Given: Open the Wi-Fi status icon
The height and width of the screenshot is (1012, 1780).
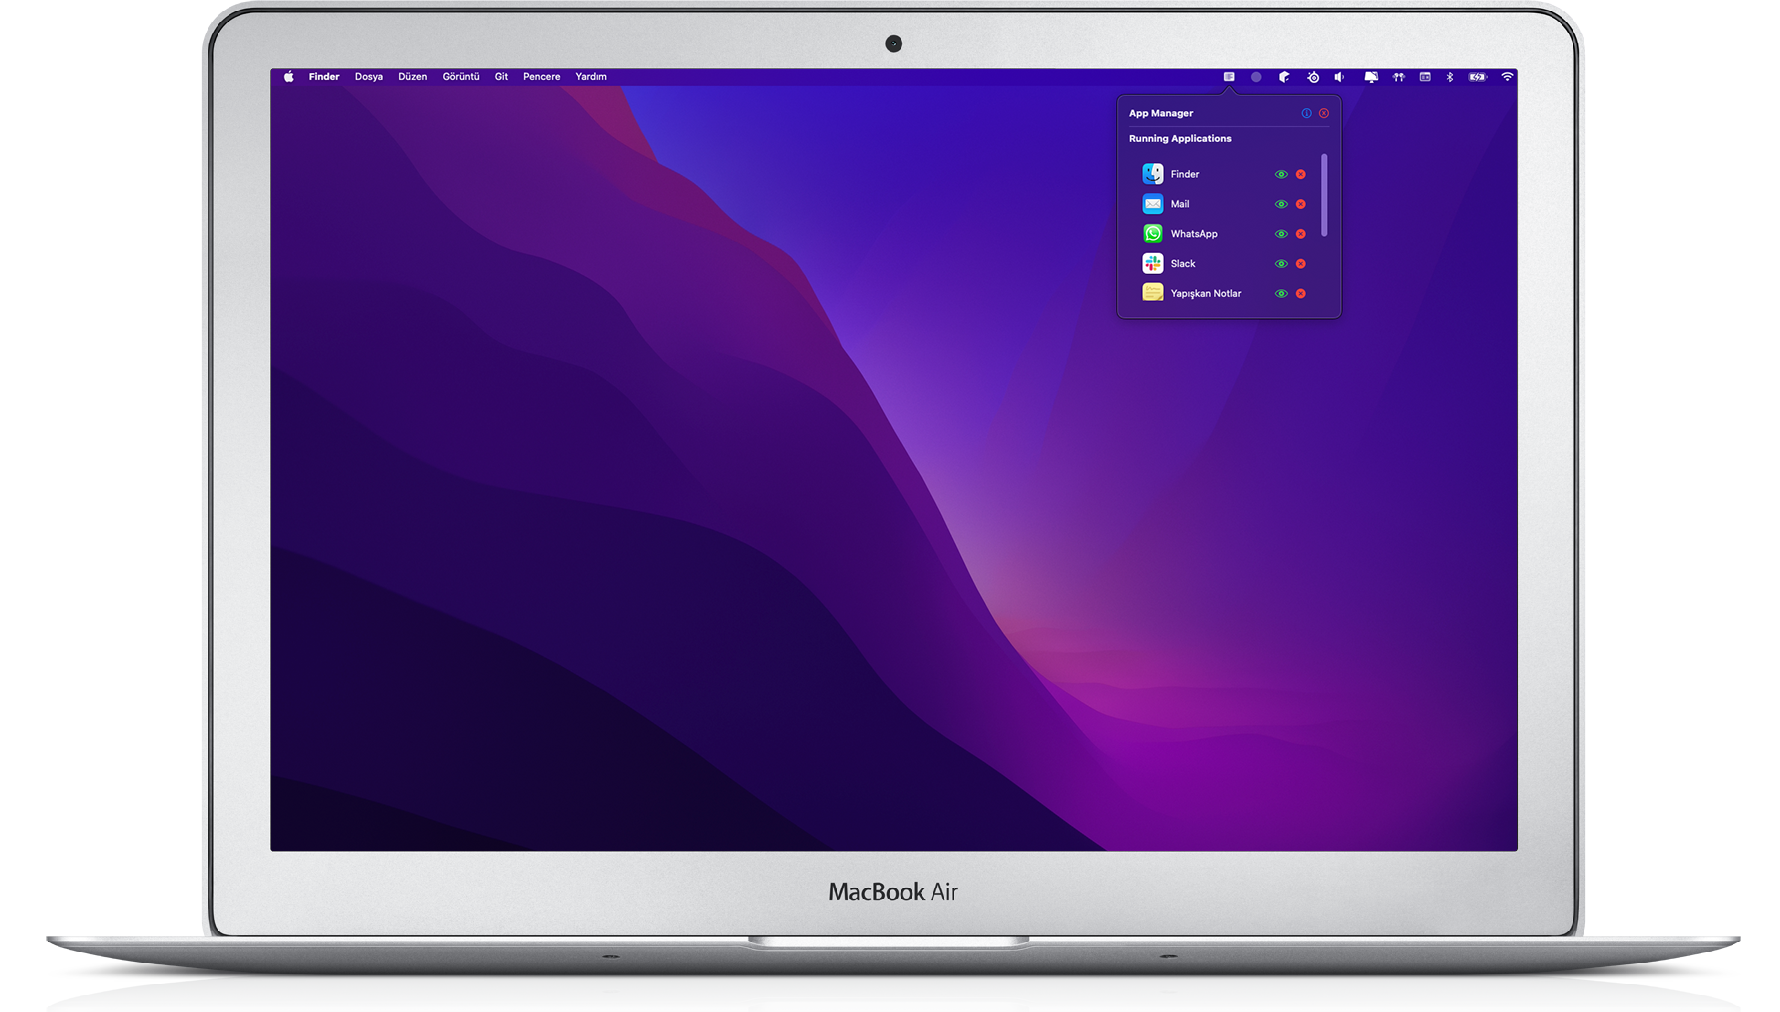Looking at the screenshot, I should 1507,77.
